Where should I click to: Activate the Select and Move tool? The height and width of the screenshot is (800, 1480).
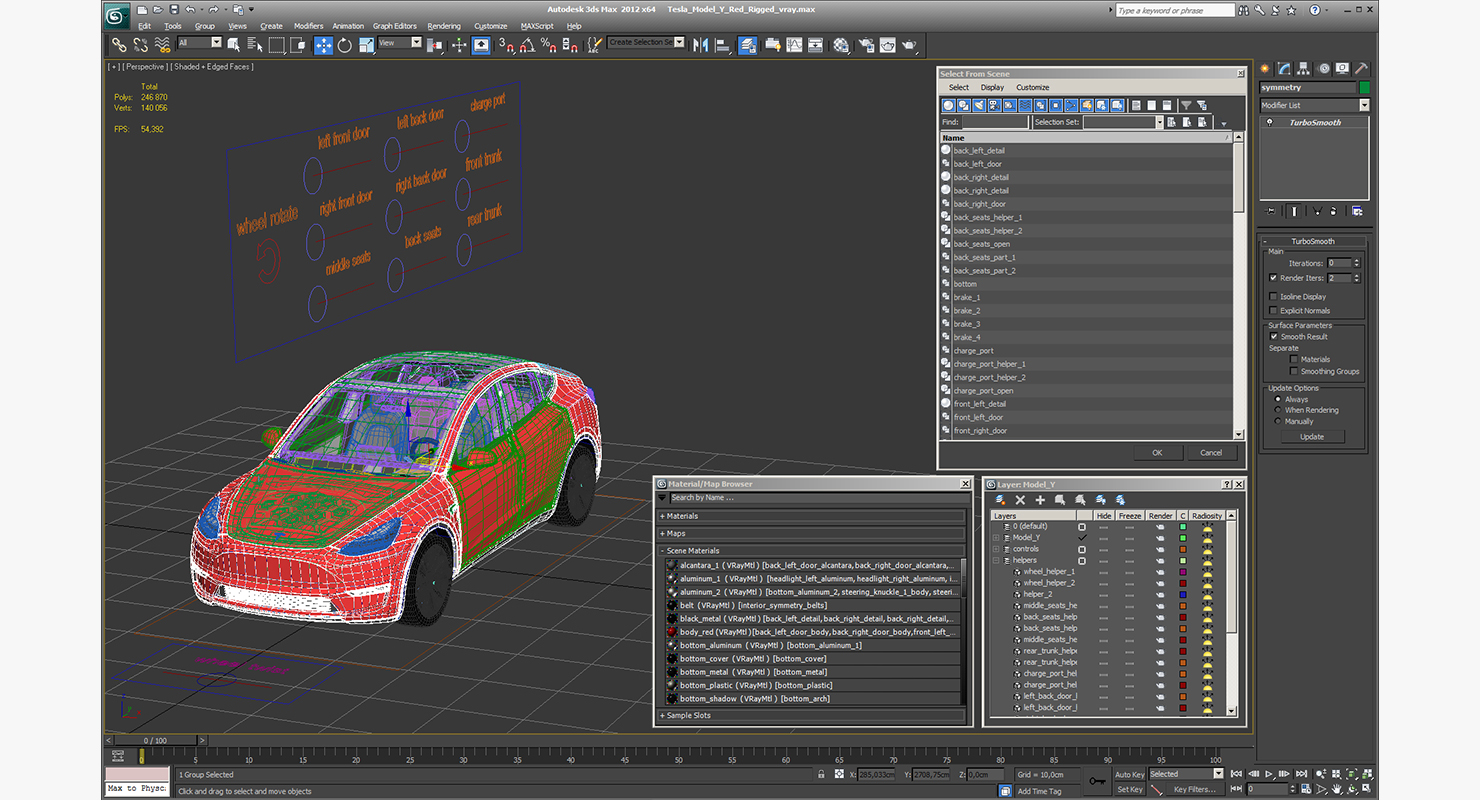(323, 45)
